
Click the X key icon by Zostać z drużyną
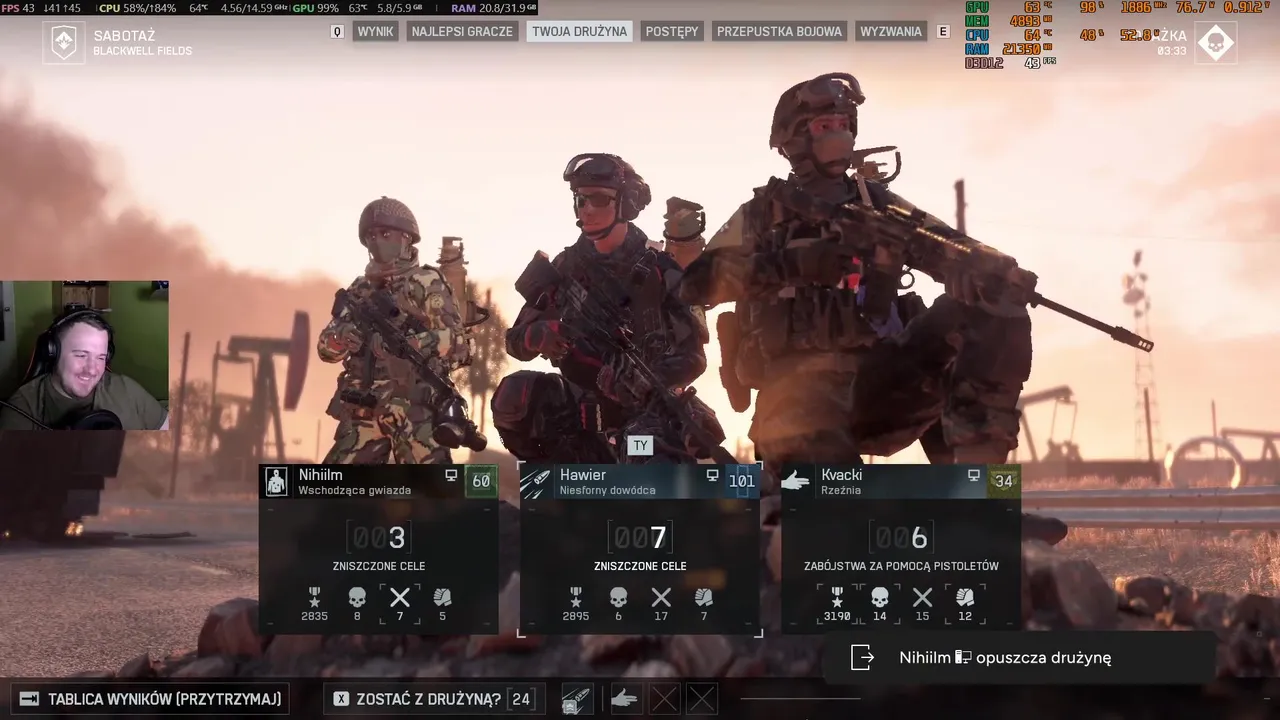(341, 699)
